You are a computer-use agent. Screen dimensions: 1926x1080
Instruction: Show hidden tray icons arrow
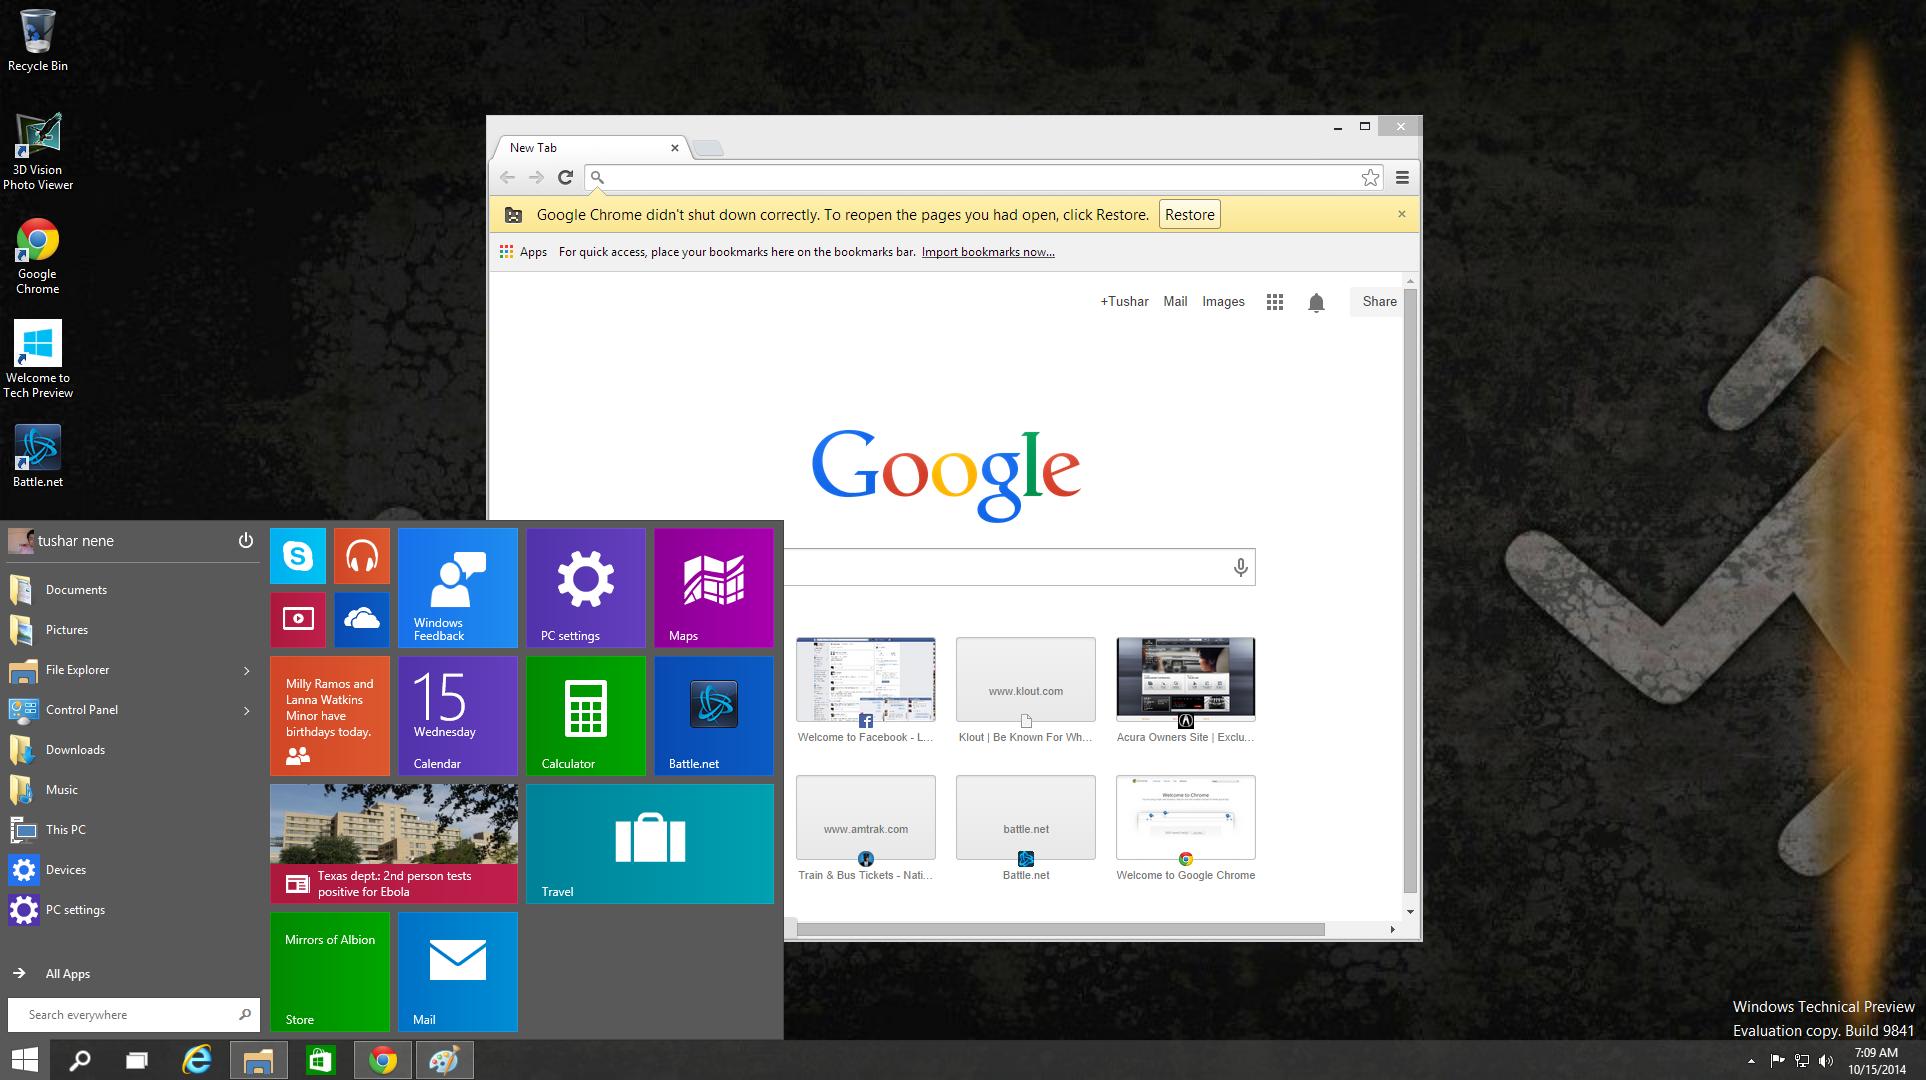pos(1751,1061)
